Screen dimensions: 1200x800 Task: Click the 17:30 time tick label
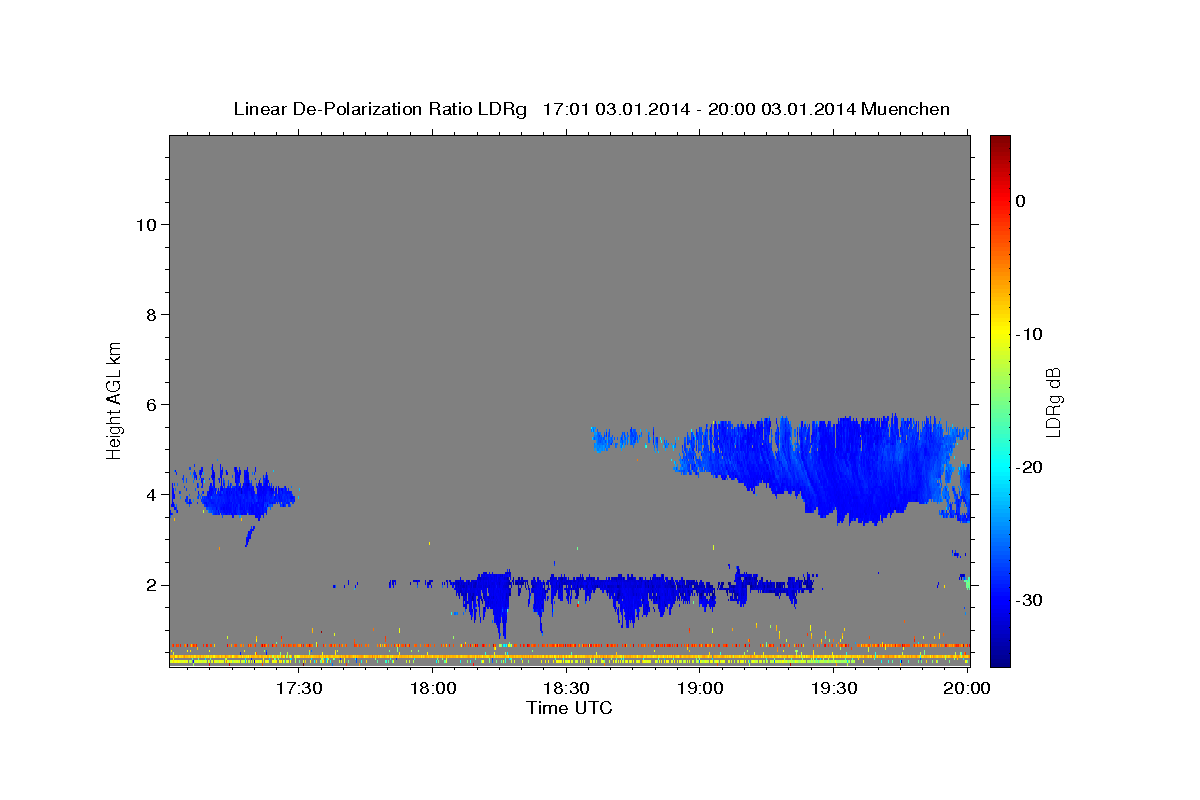pyautogui.click(x=299, y=688)
